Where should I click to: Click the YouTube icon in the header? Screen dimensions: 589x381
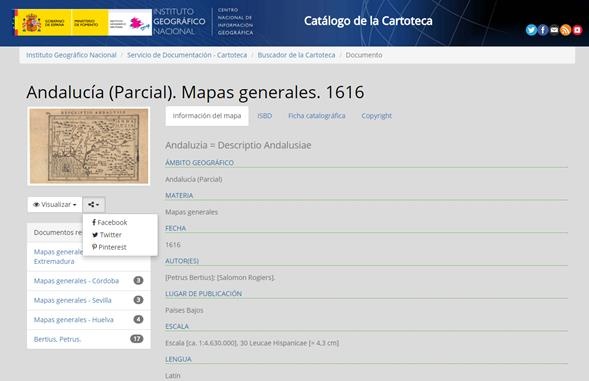577,30
